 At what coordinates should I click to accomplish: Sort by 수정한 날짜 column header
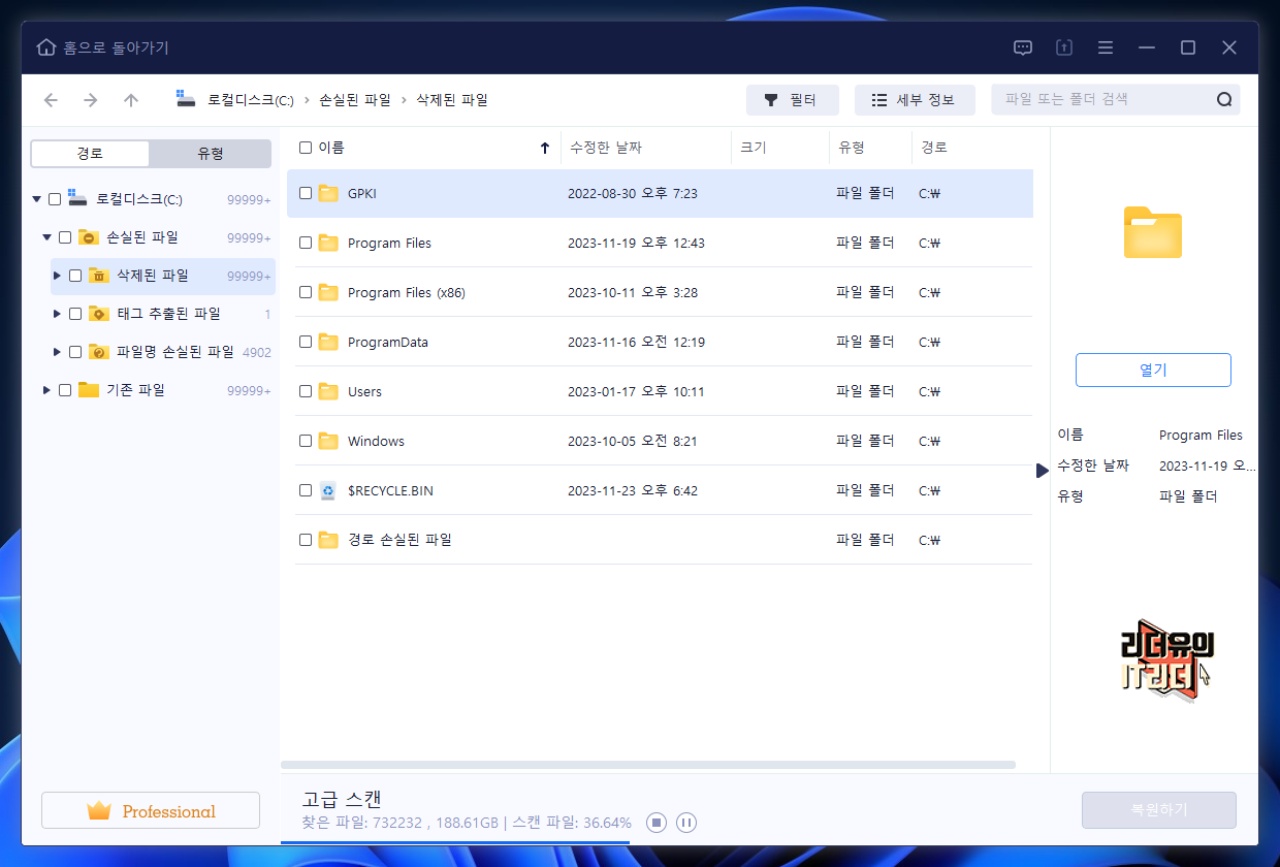[x=606, y=148]
